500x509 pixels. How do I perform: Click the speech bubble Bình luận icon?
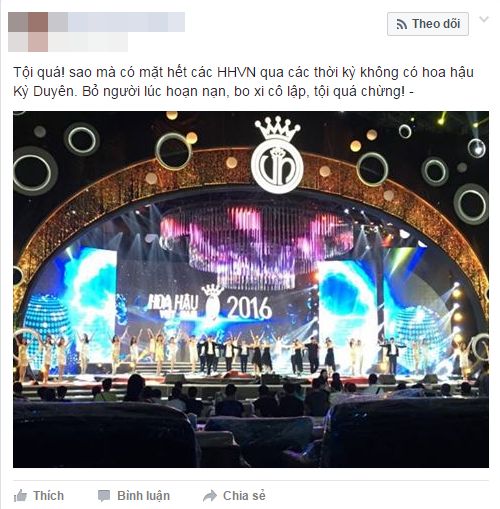click(x=104, y=496)
